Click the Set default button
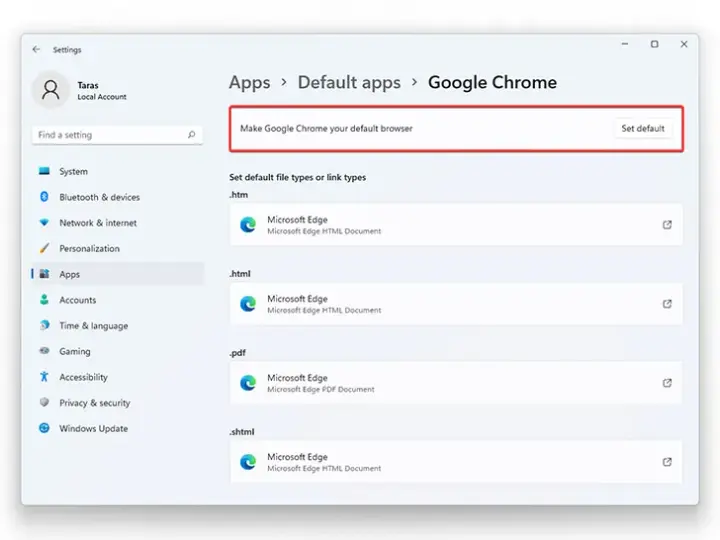This screenshot has width=720, height=540. pos(643,129)
